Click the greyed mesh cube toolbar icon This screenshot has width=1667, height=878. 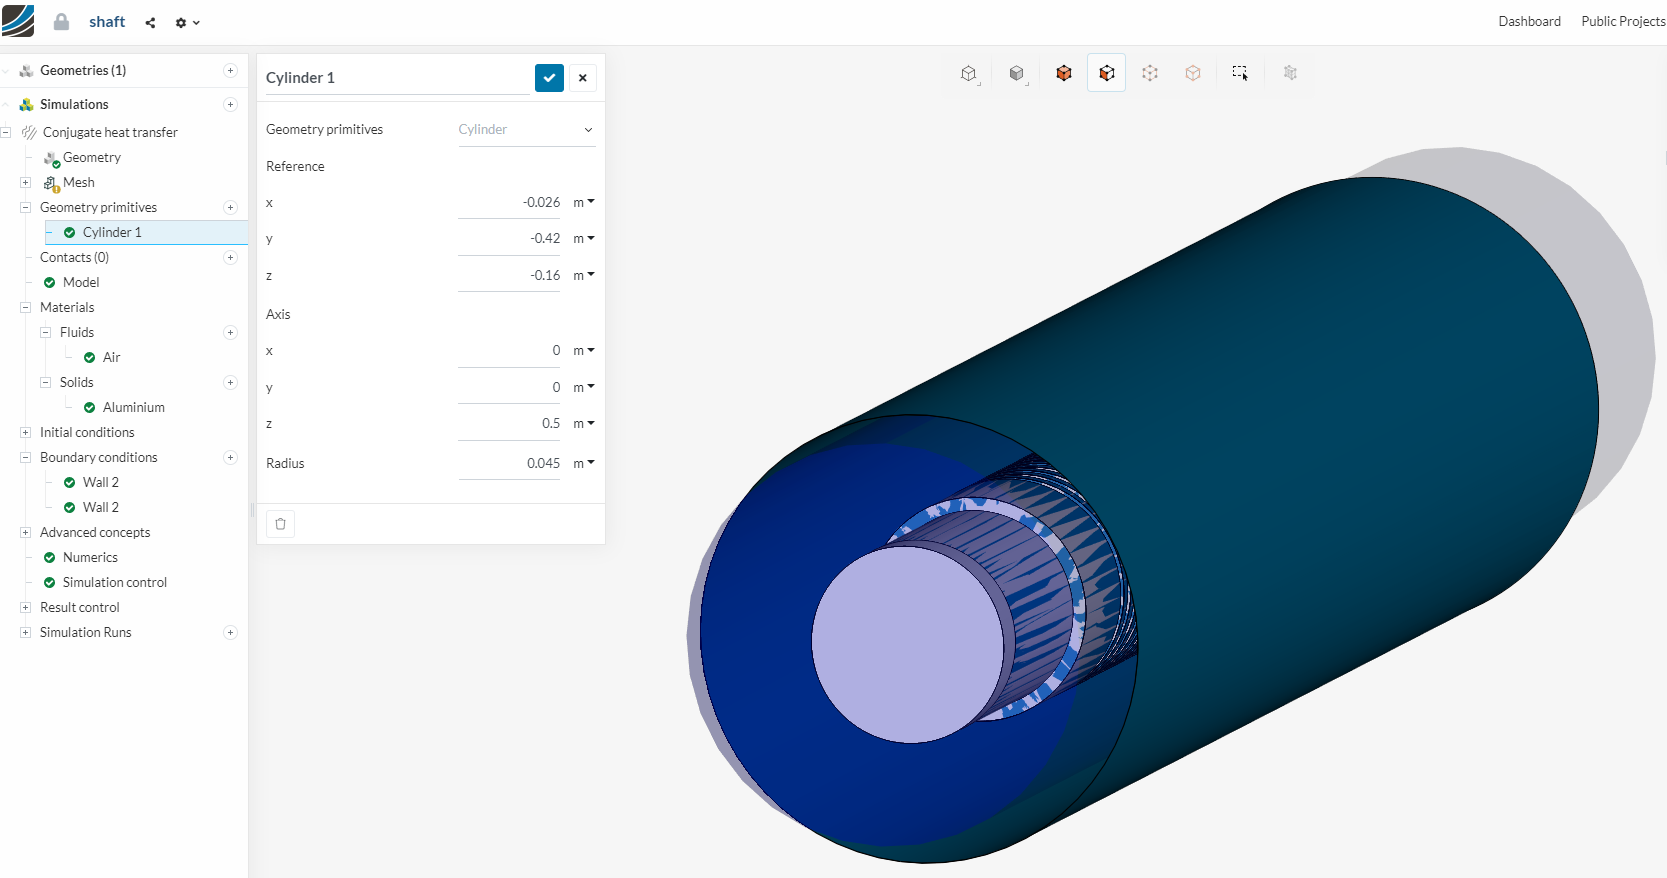click(x=1290, y=73)
